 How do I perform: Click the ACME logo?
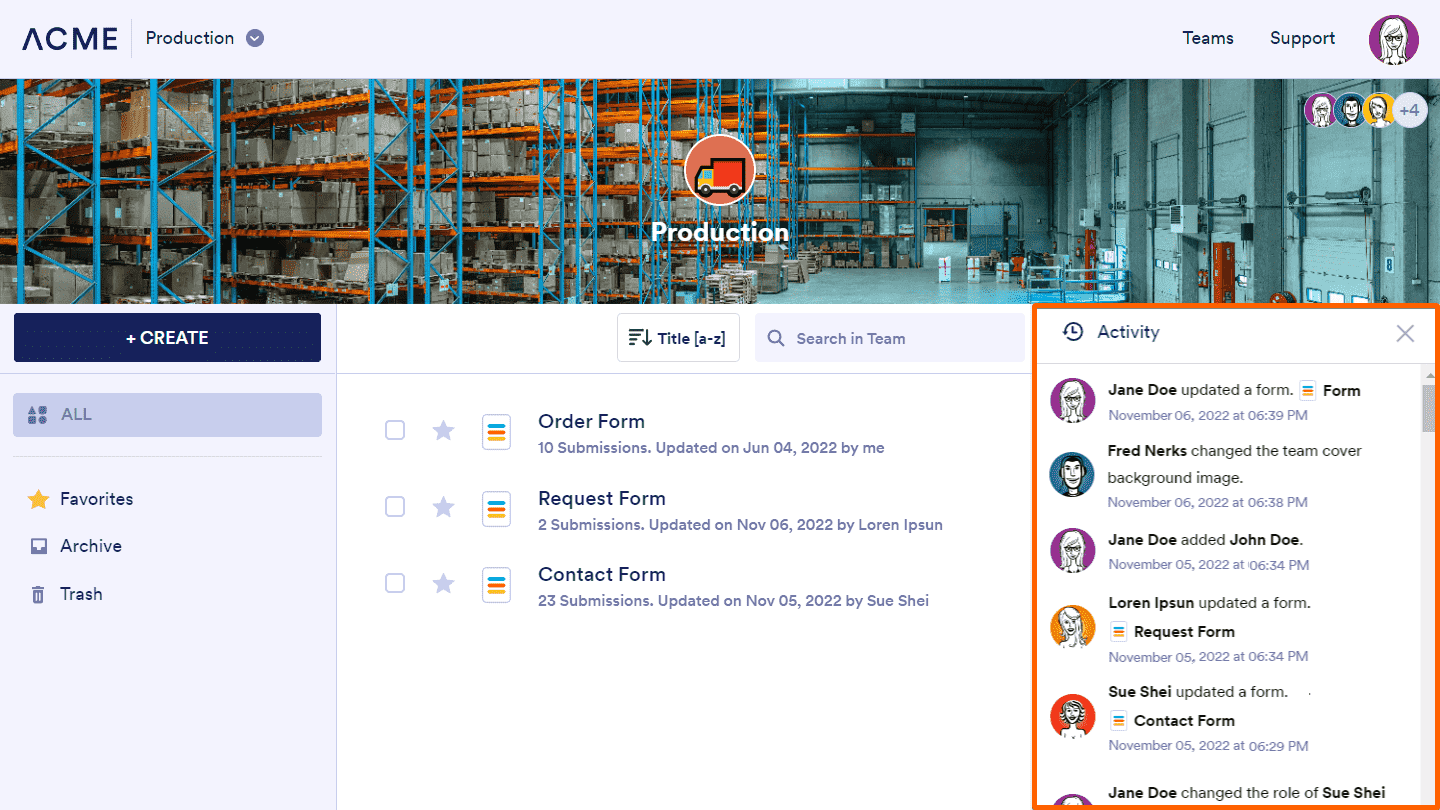(70, 39)
